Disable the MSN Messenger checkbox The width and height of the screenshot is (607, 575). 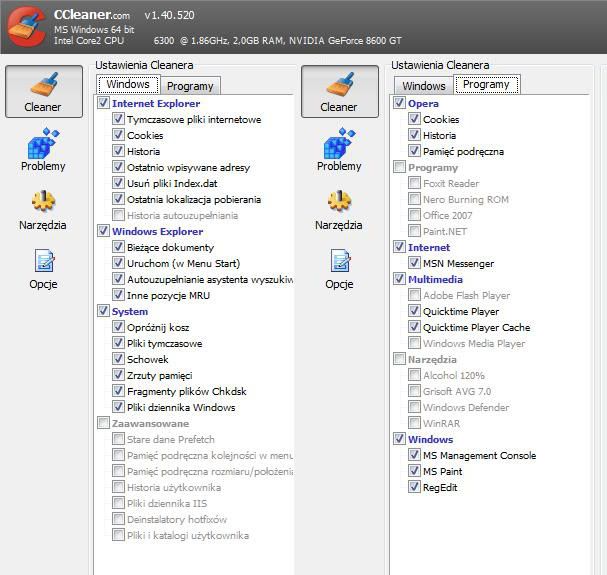tap(415, 264)
